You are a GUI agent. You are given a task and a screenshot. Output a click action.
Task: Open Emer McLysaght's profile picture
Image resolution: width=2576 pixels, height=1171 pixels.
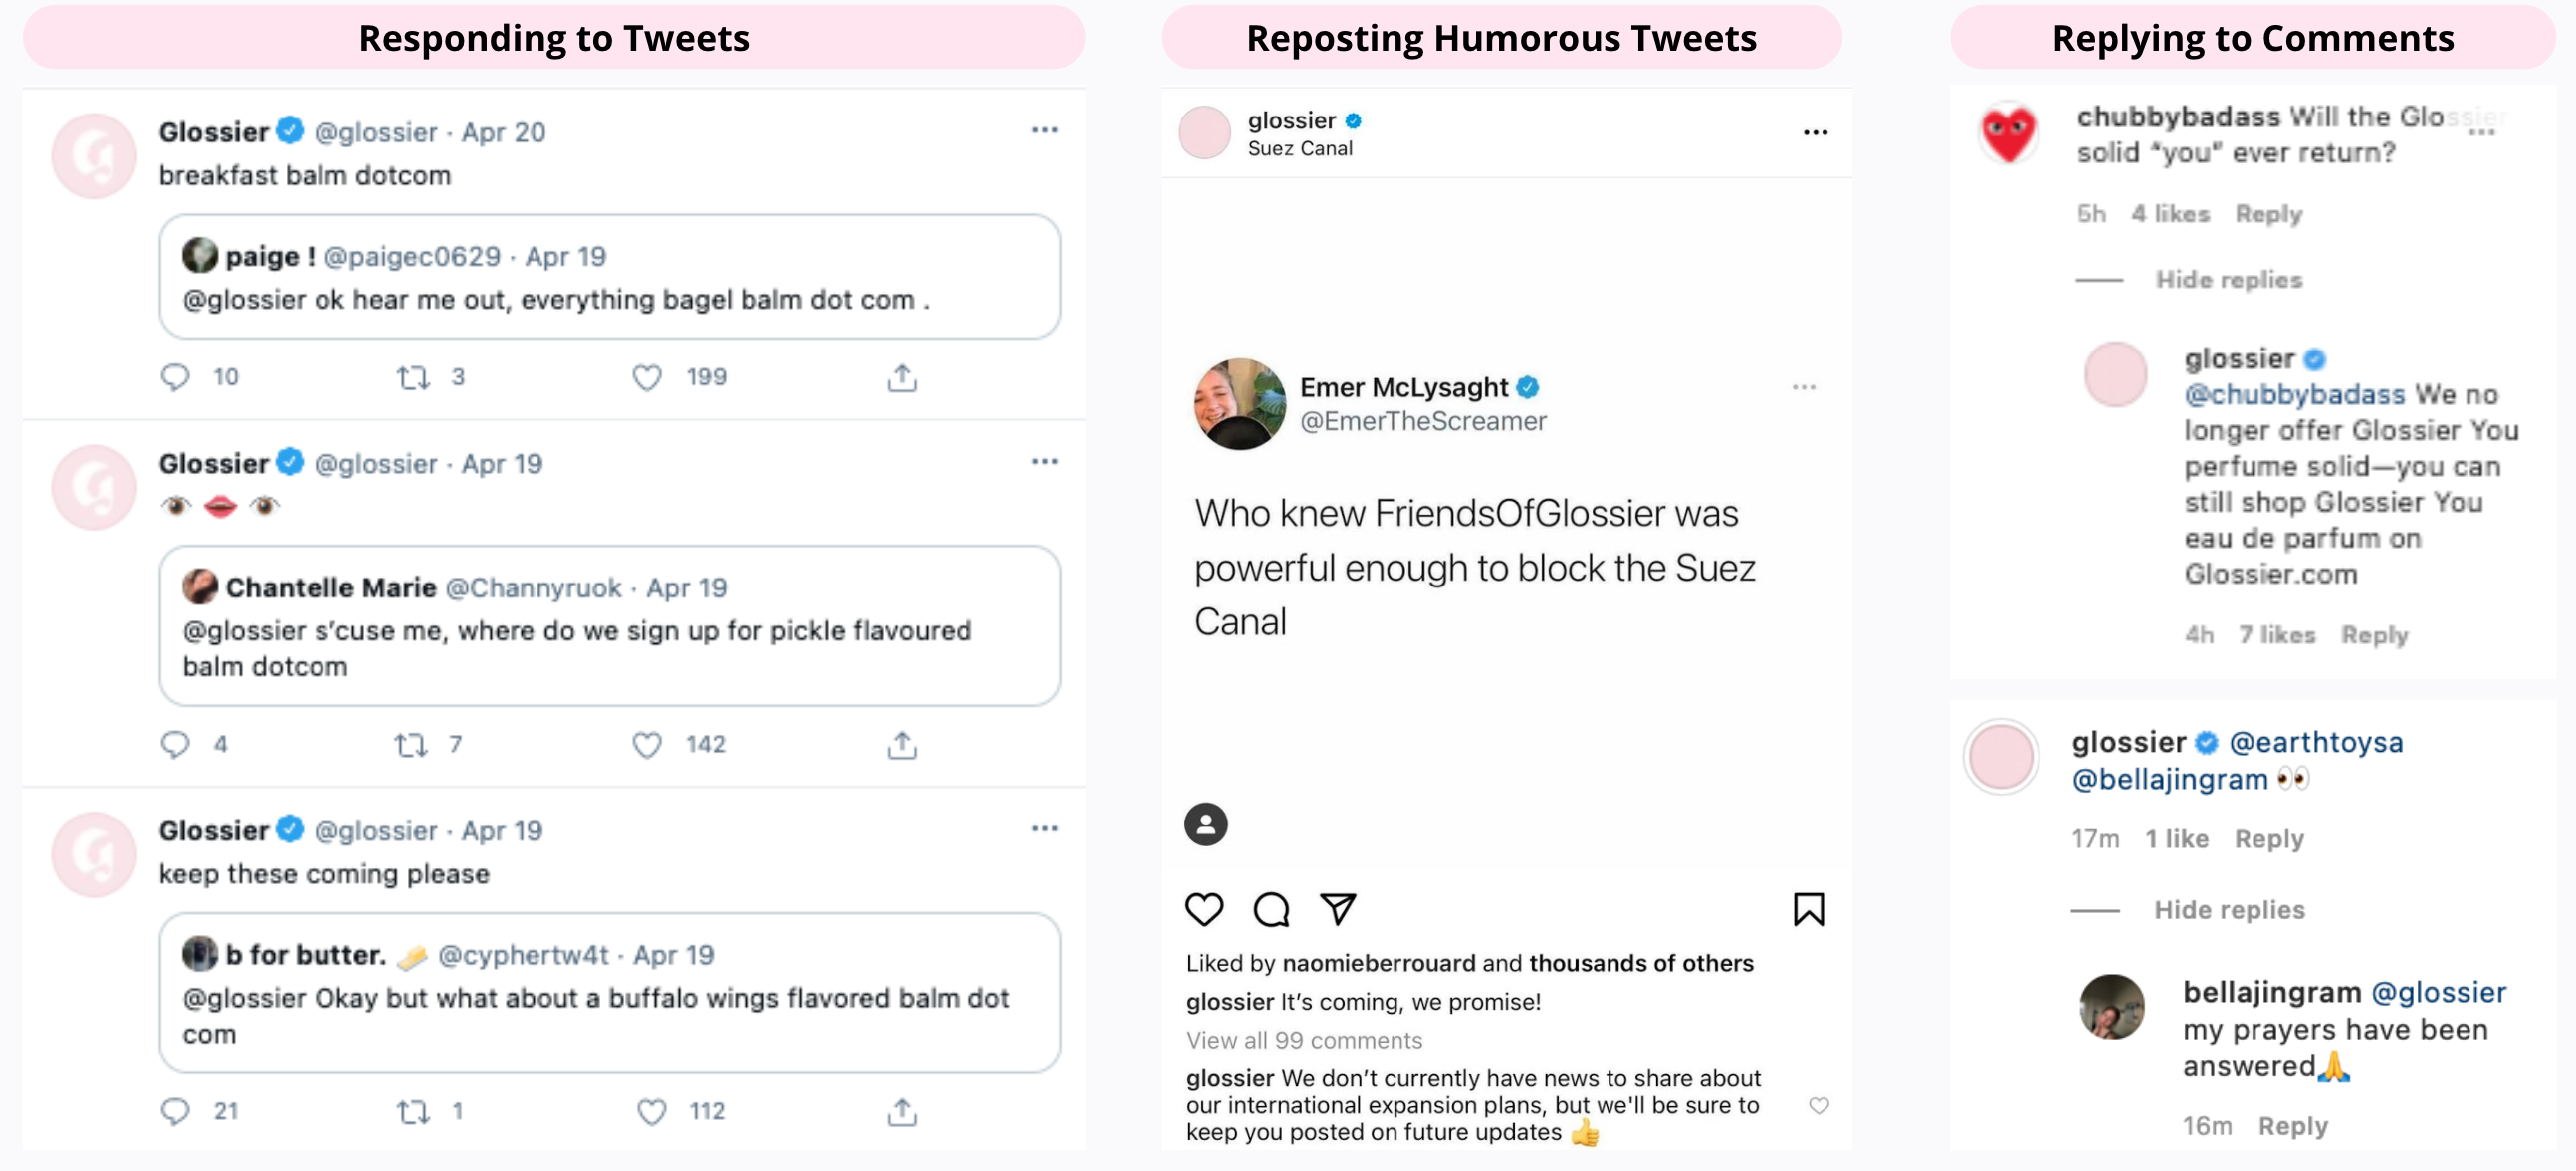(x=1240, y=404)
